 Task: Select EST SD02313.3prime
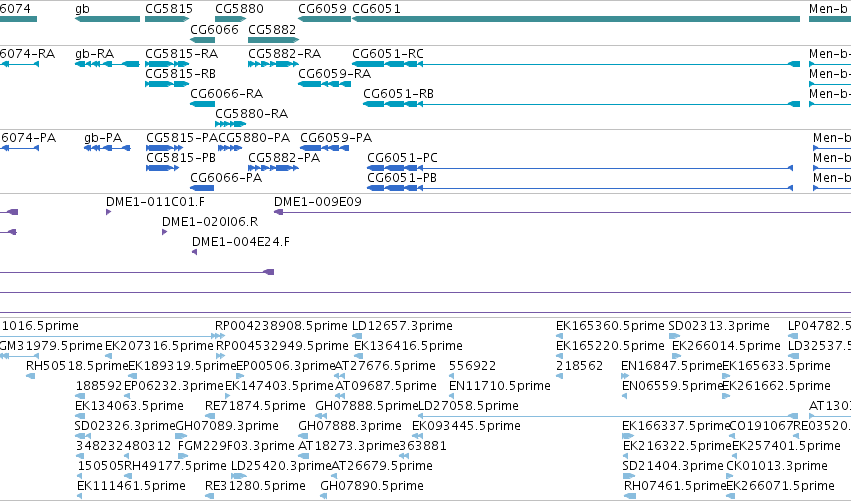click(x=719, y=326)
